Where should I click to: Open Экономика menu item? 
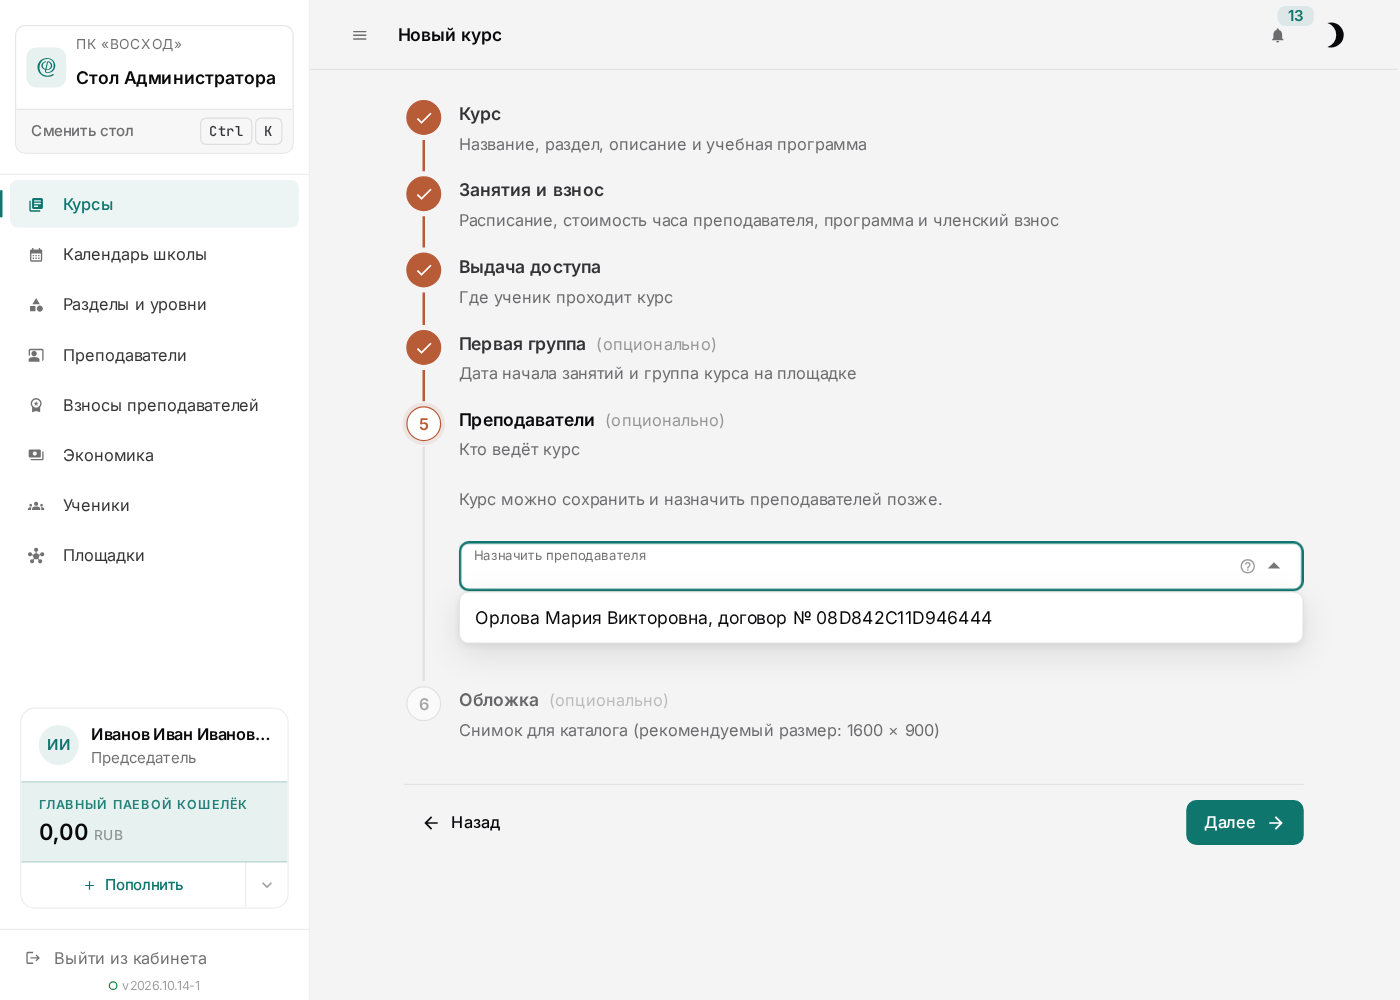pos(155,455)
